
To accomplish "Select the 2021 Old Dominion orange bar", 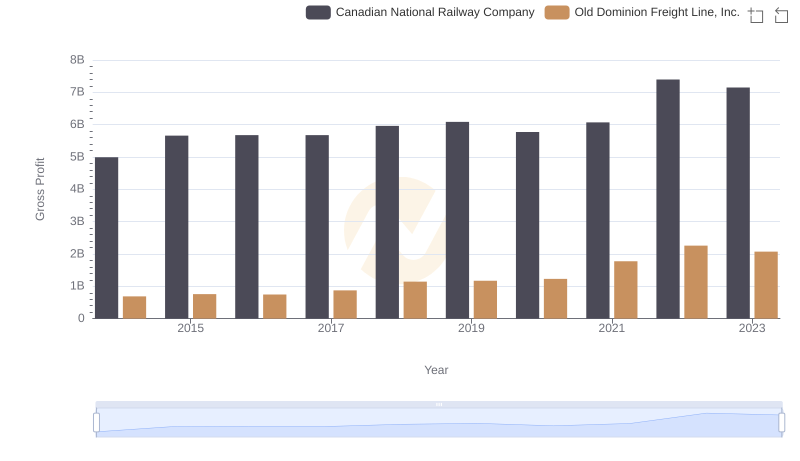I will pyautogui.click(x=626, y=290).
